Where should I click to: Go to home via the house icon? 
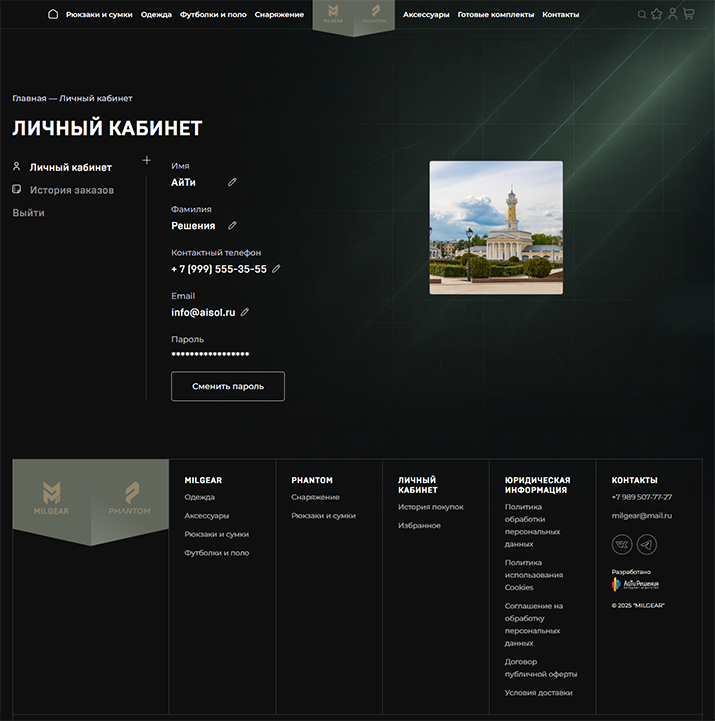tap(53, 14)
